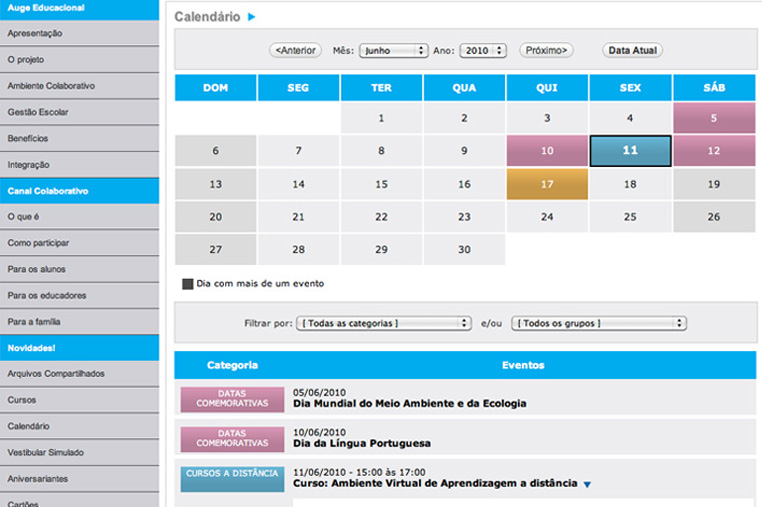Select the orange day 17 cell
This screenshot has width=762, height=507.
(546, 184)
